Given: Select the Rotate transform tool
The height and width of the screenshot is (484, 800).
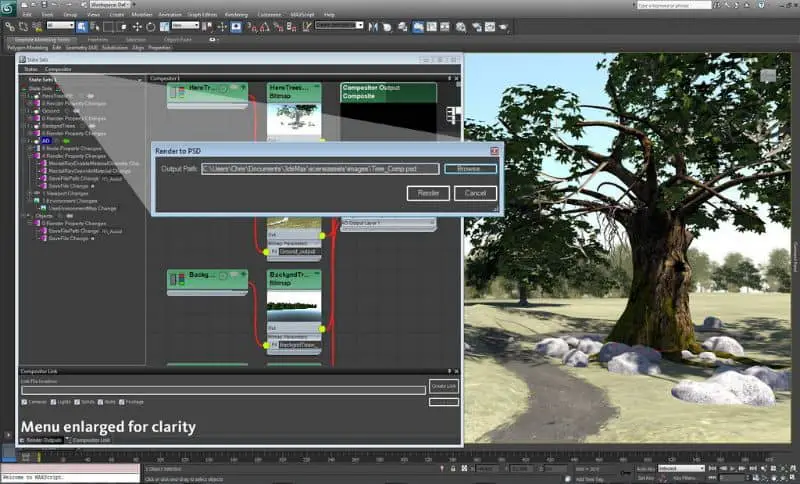Looking at the screenshot, I should [149, 26].
